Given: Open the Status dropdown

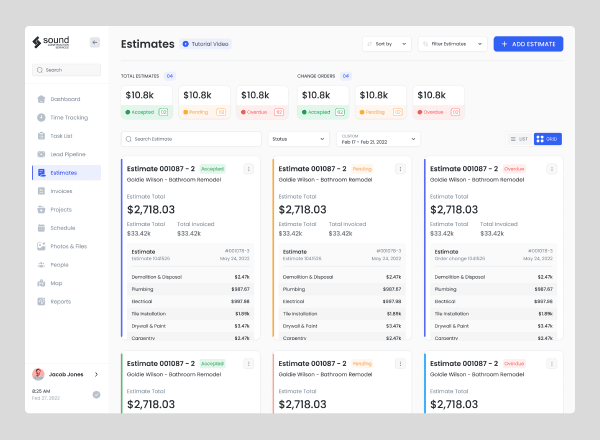Looking at the screenshot, I should tap(298, 139).
